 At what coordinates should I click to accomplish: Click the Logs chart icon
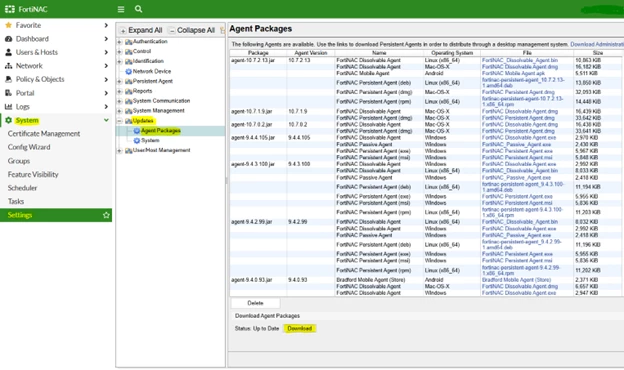8,106
